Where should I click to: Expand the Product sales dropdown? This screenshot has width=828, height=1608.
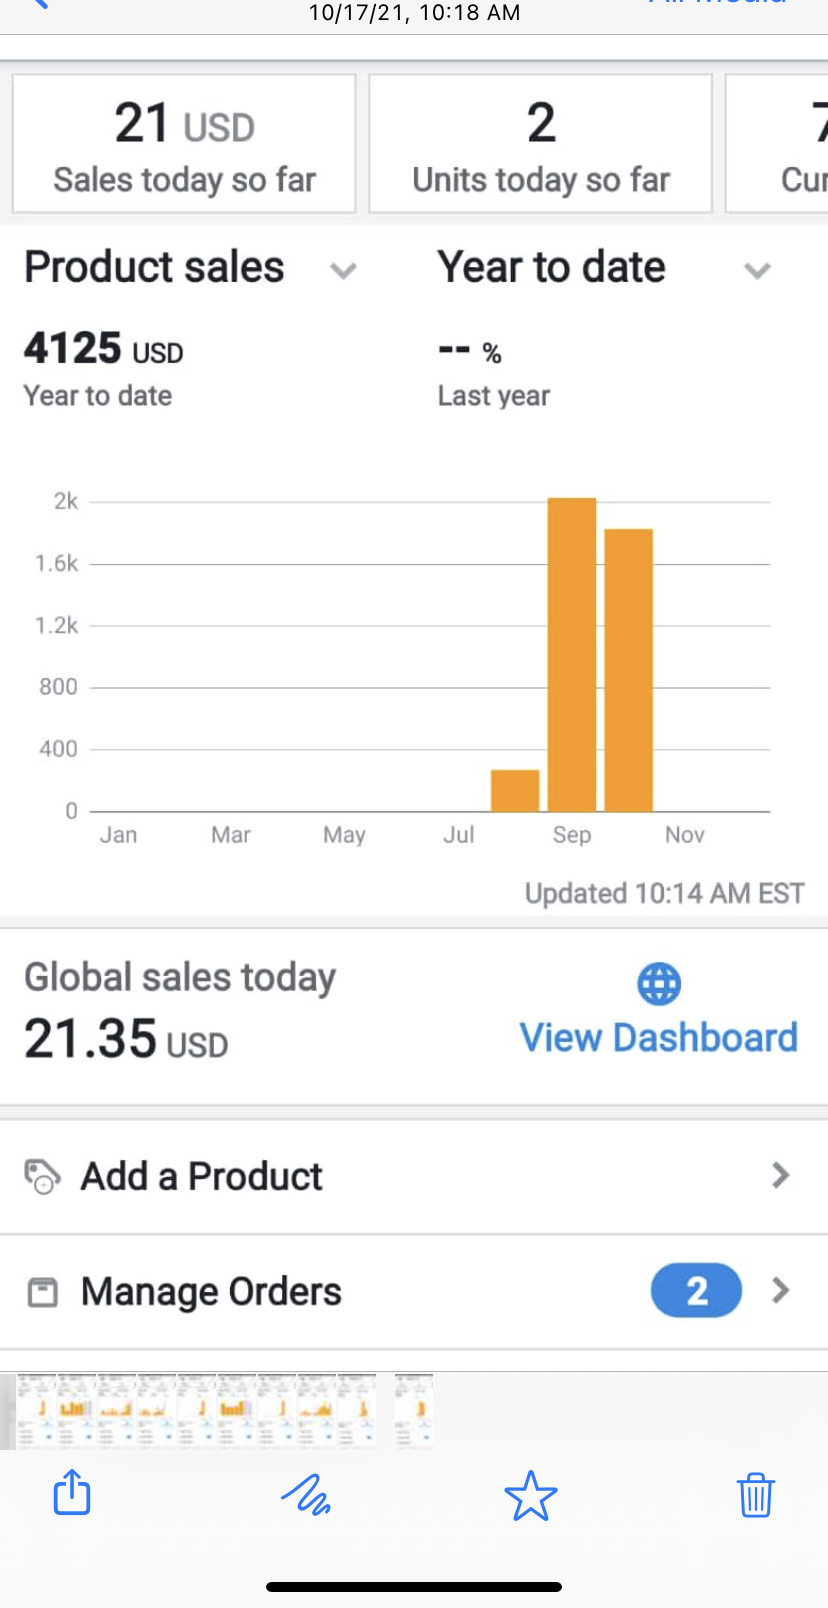pos(343,270)
